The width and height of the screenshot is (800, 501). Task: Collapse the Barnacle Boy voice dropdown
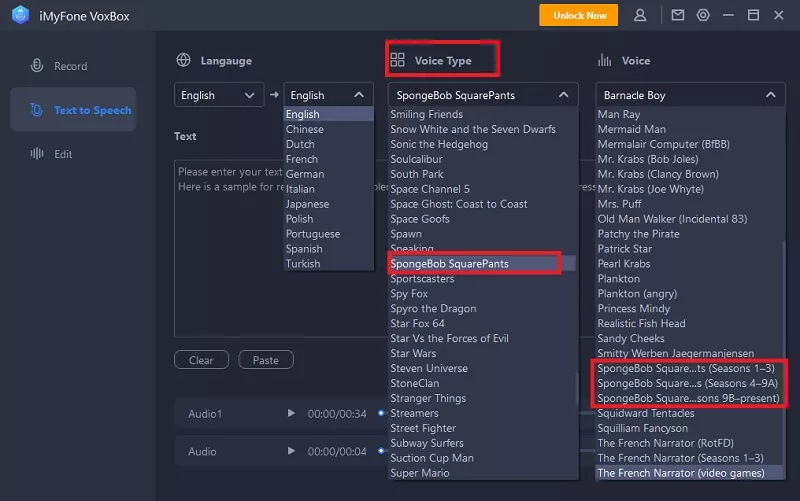tap(690, 95)
